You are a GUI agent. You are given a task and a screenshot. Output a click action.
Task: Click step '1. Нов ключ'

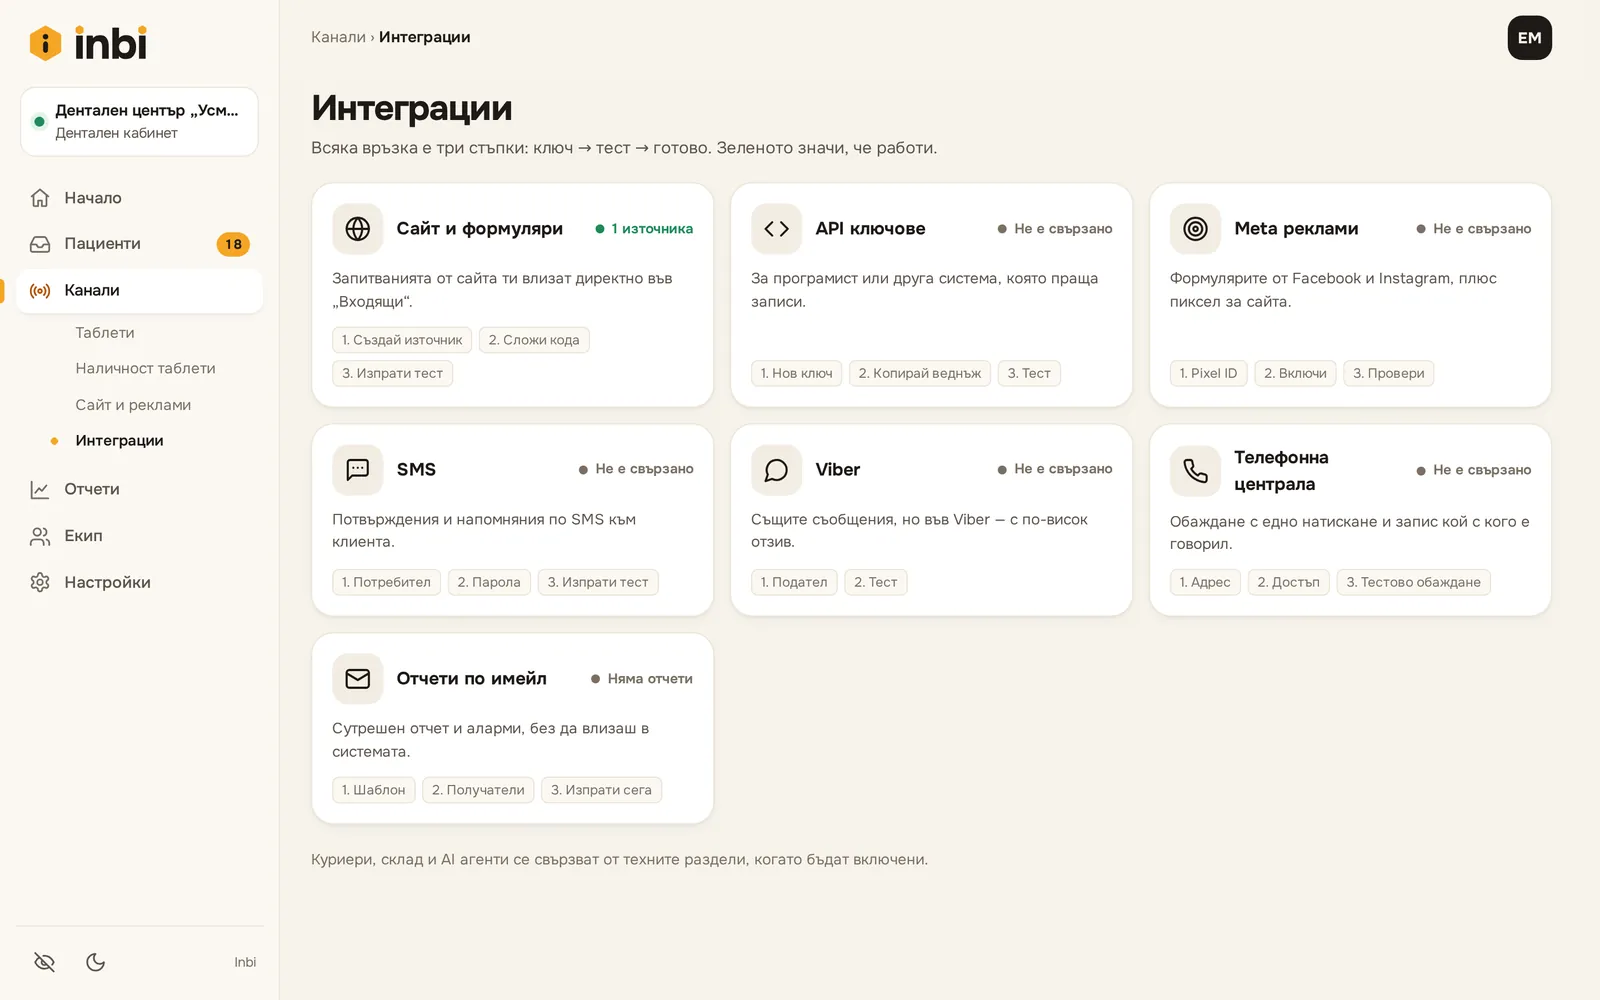(x=796, y=373)
